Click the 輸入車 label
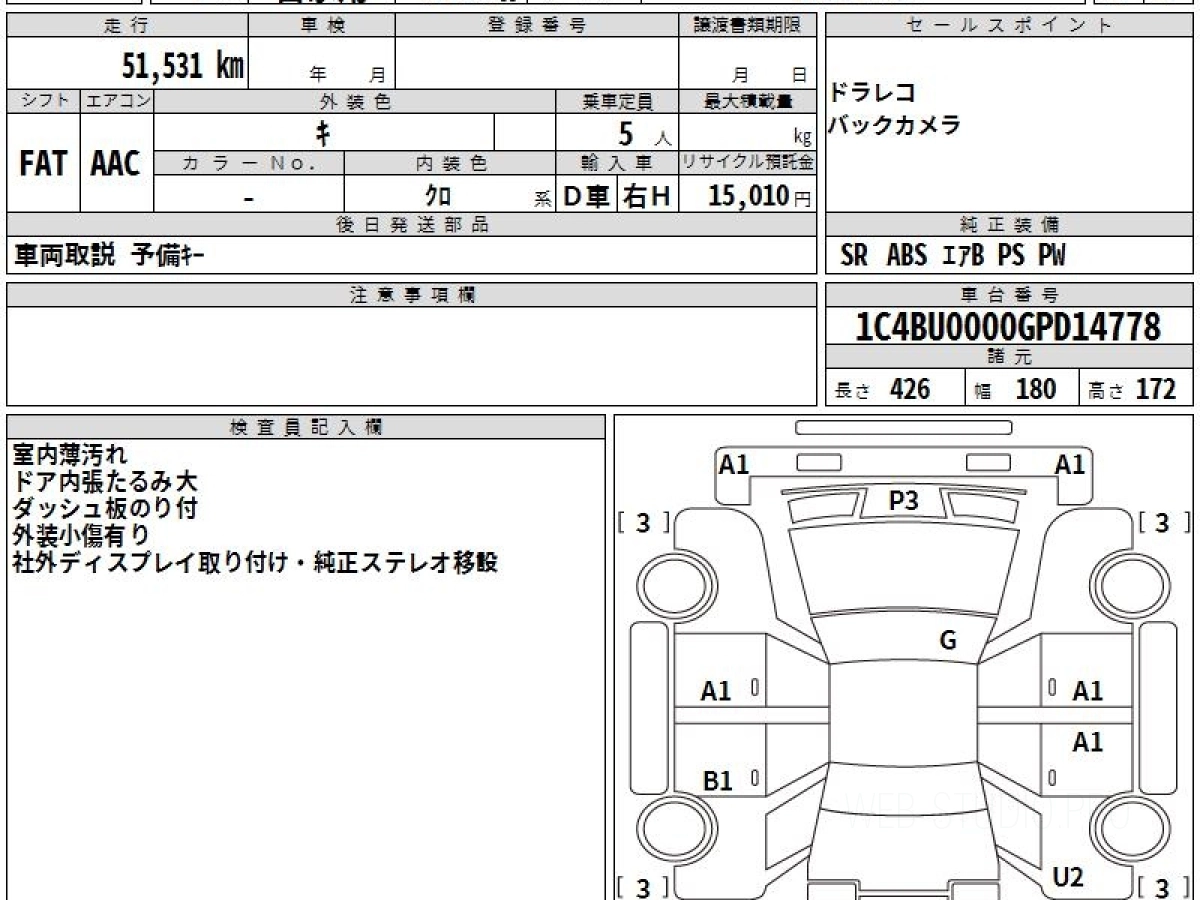The height and width of the screenshot is (900, 1200). (617, 162)
